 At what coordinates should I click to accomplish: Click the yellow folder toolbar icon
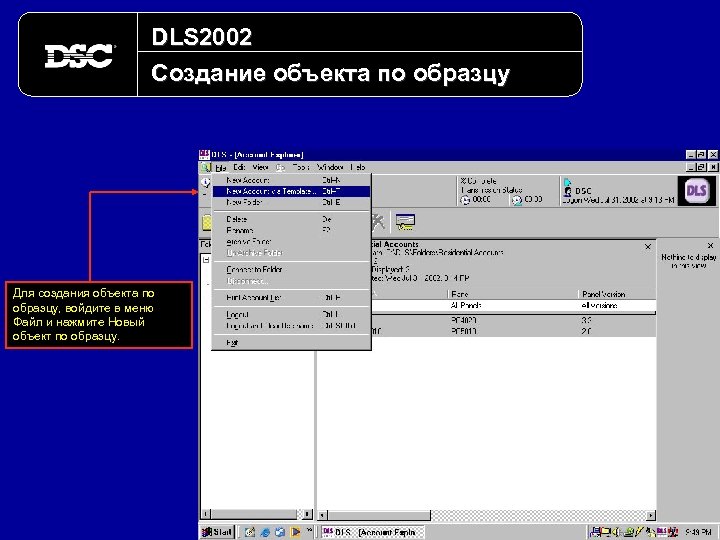[207, 223]
